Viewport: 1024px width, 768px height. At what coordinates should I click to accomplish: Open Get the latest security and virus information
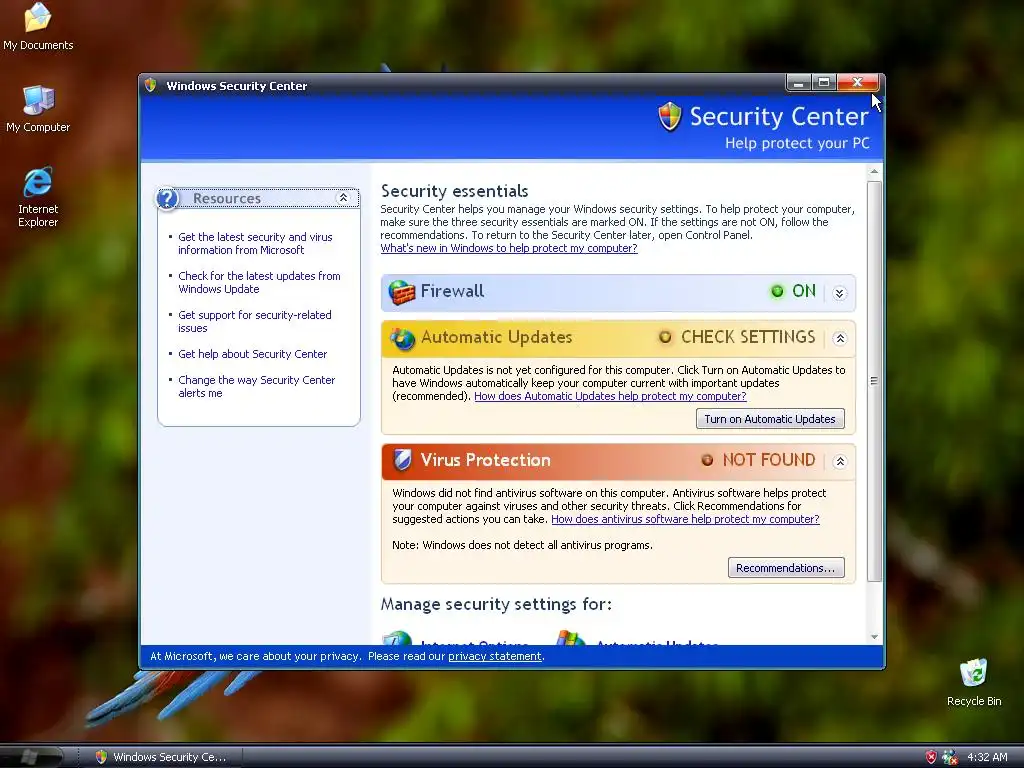[x=255, y=244]
